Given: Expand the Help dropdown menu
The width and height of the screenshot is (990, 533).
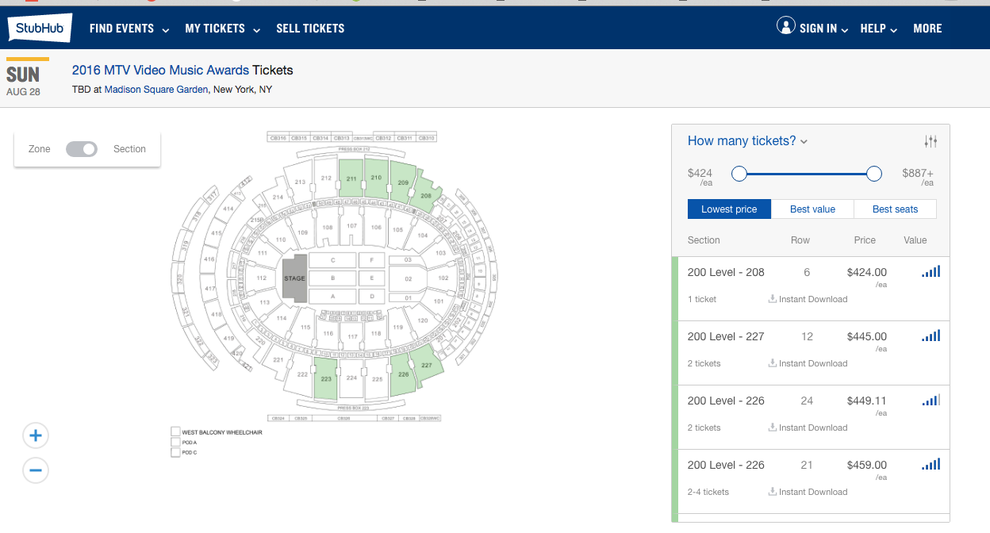Looking at the screenshot, I should (x=879, y=29).
